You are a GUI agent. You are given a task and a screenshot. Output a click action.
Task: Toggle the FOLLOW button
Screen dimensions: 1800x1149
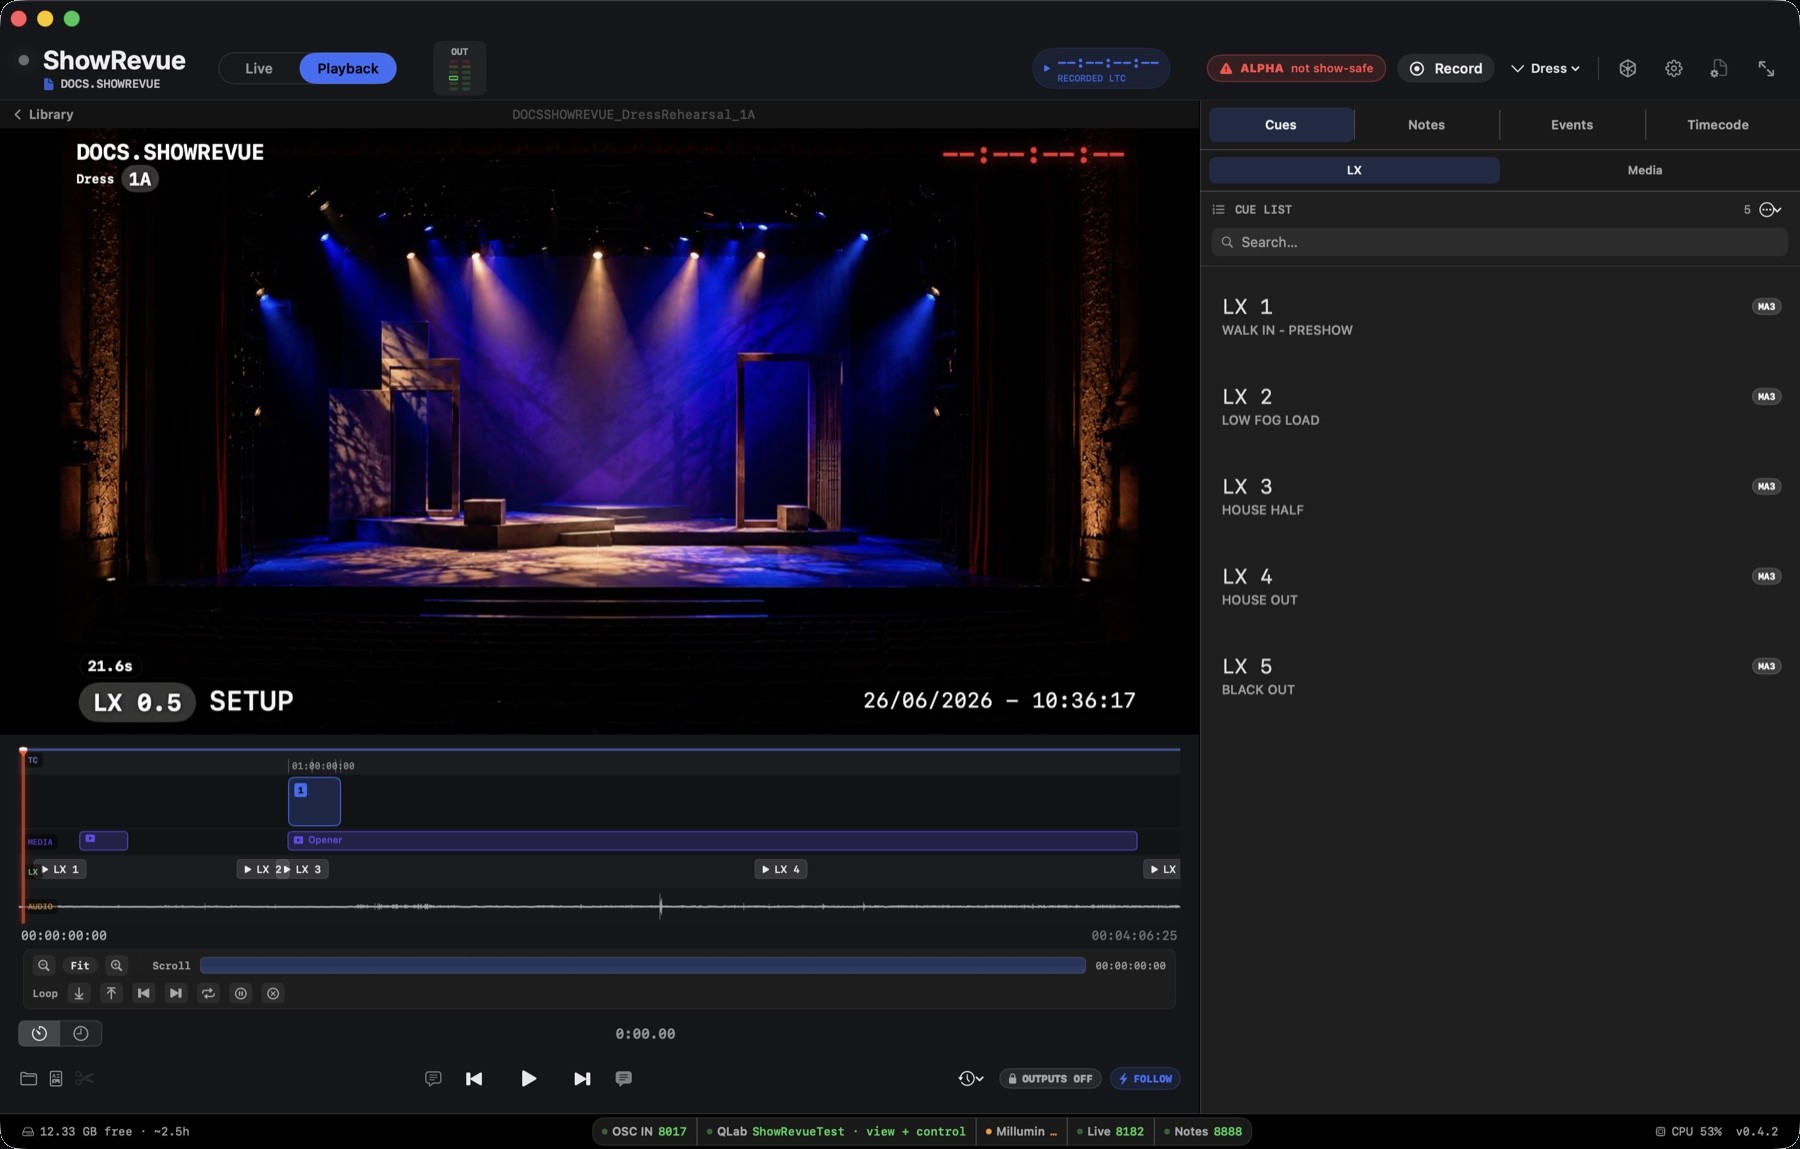[x=1145, y=1079]
